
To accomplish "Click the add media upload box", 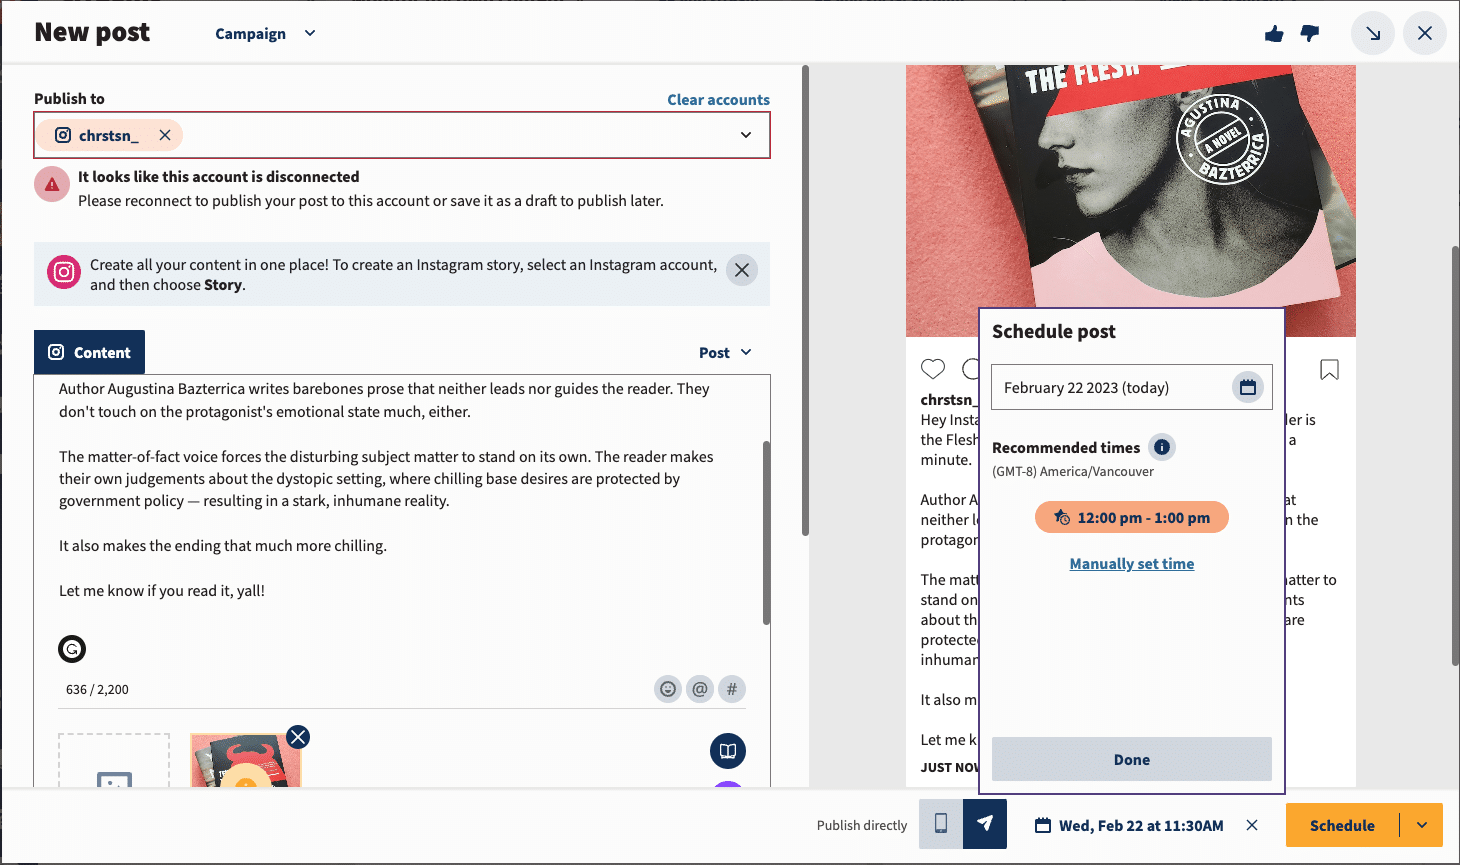I will (114, 761).
